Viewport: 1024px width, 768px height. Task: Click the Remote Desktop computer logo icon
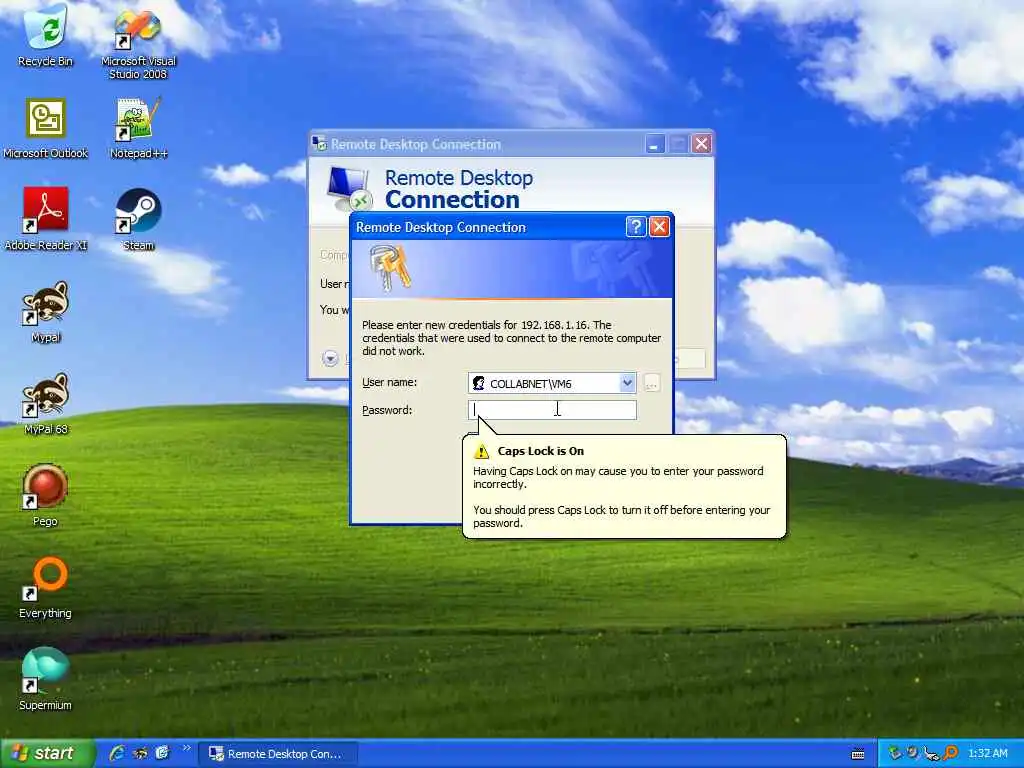click(x=349, y=188)
